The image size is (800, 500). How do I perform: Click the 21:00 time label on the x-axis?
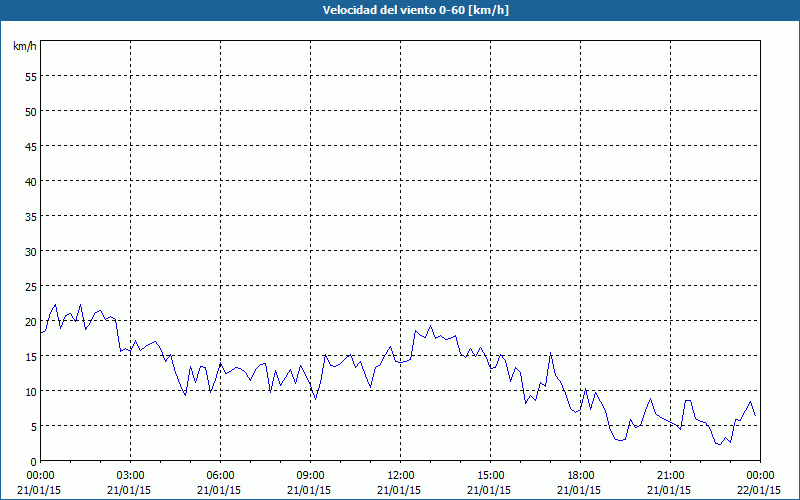tap(670, 475)
